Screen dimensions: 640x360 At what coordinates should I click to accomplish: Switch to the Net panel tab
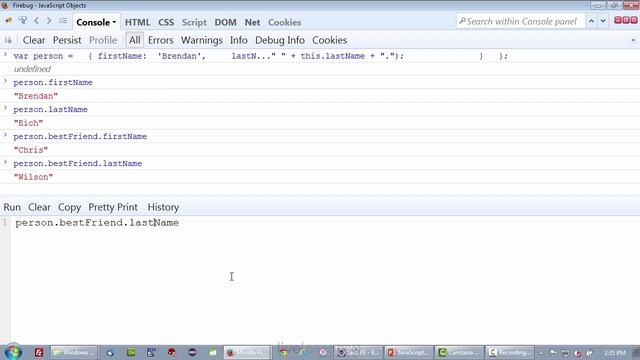point(252,22)
